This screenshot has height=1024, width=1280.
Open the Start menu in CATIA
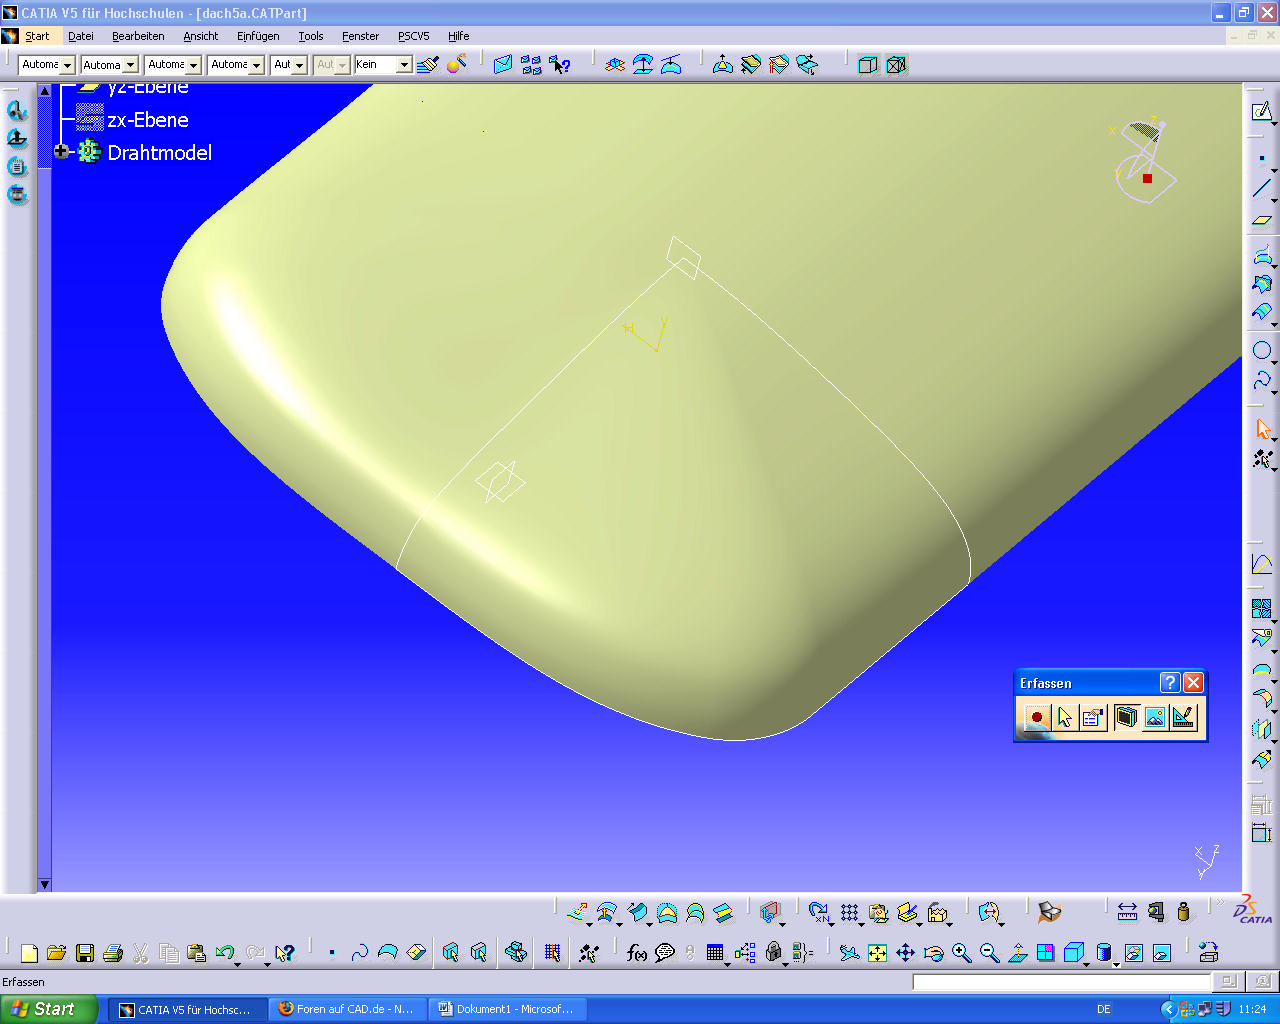click(37, 36)
